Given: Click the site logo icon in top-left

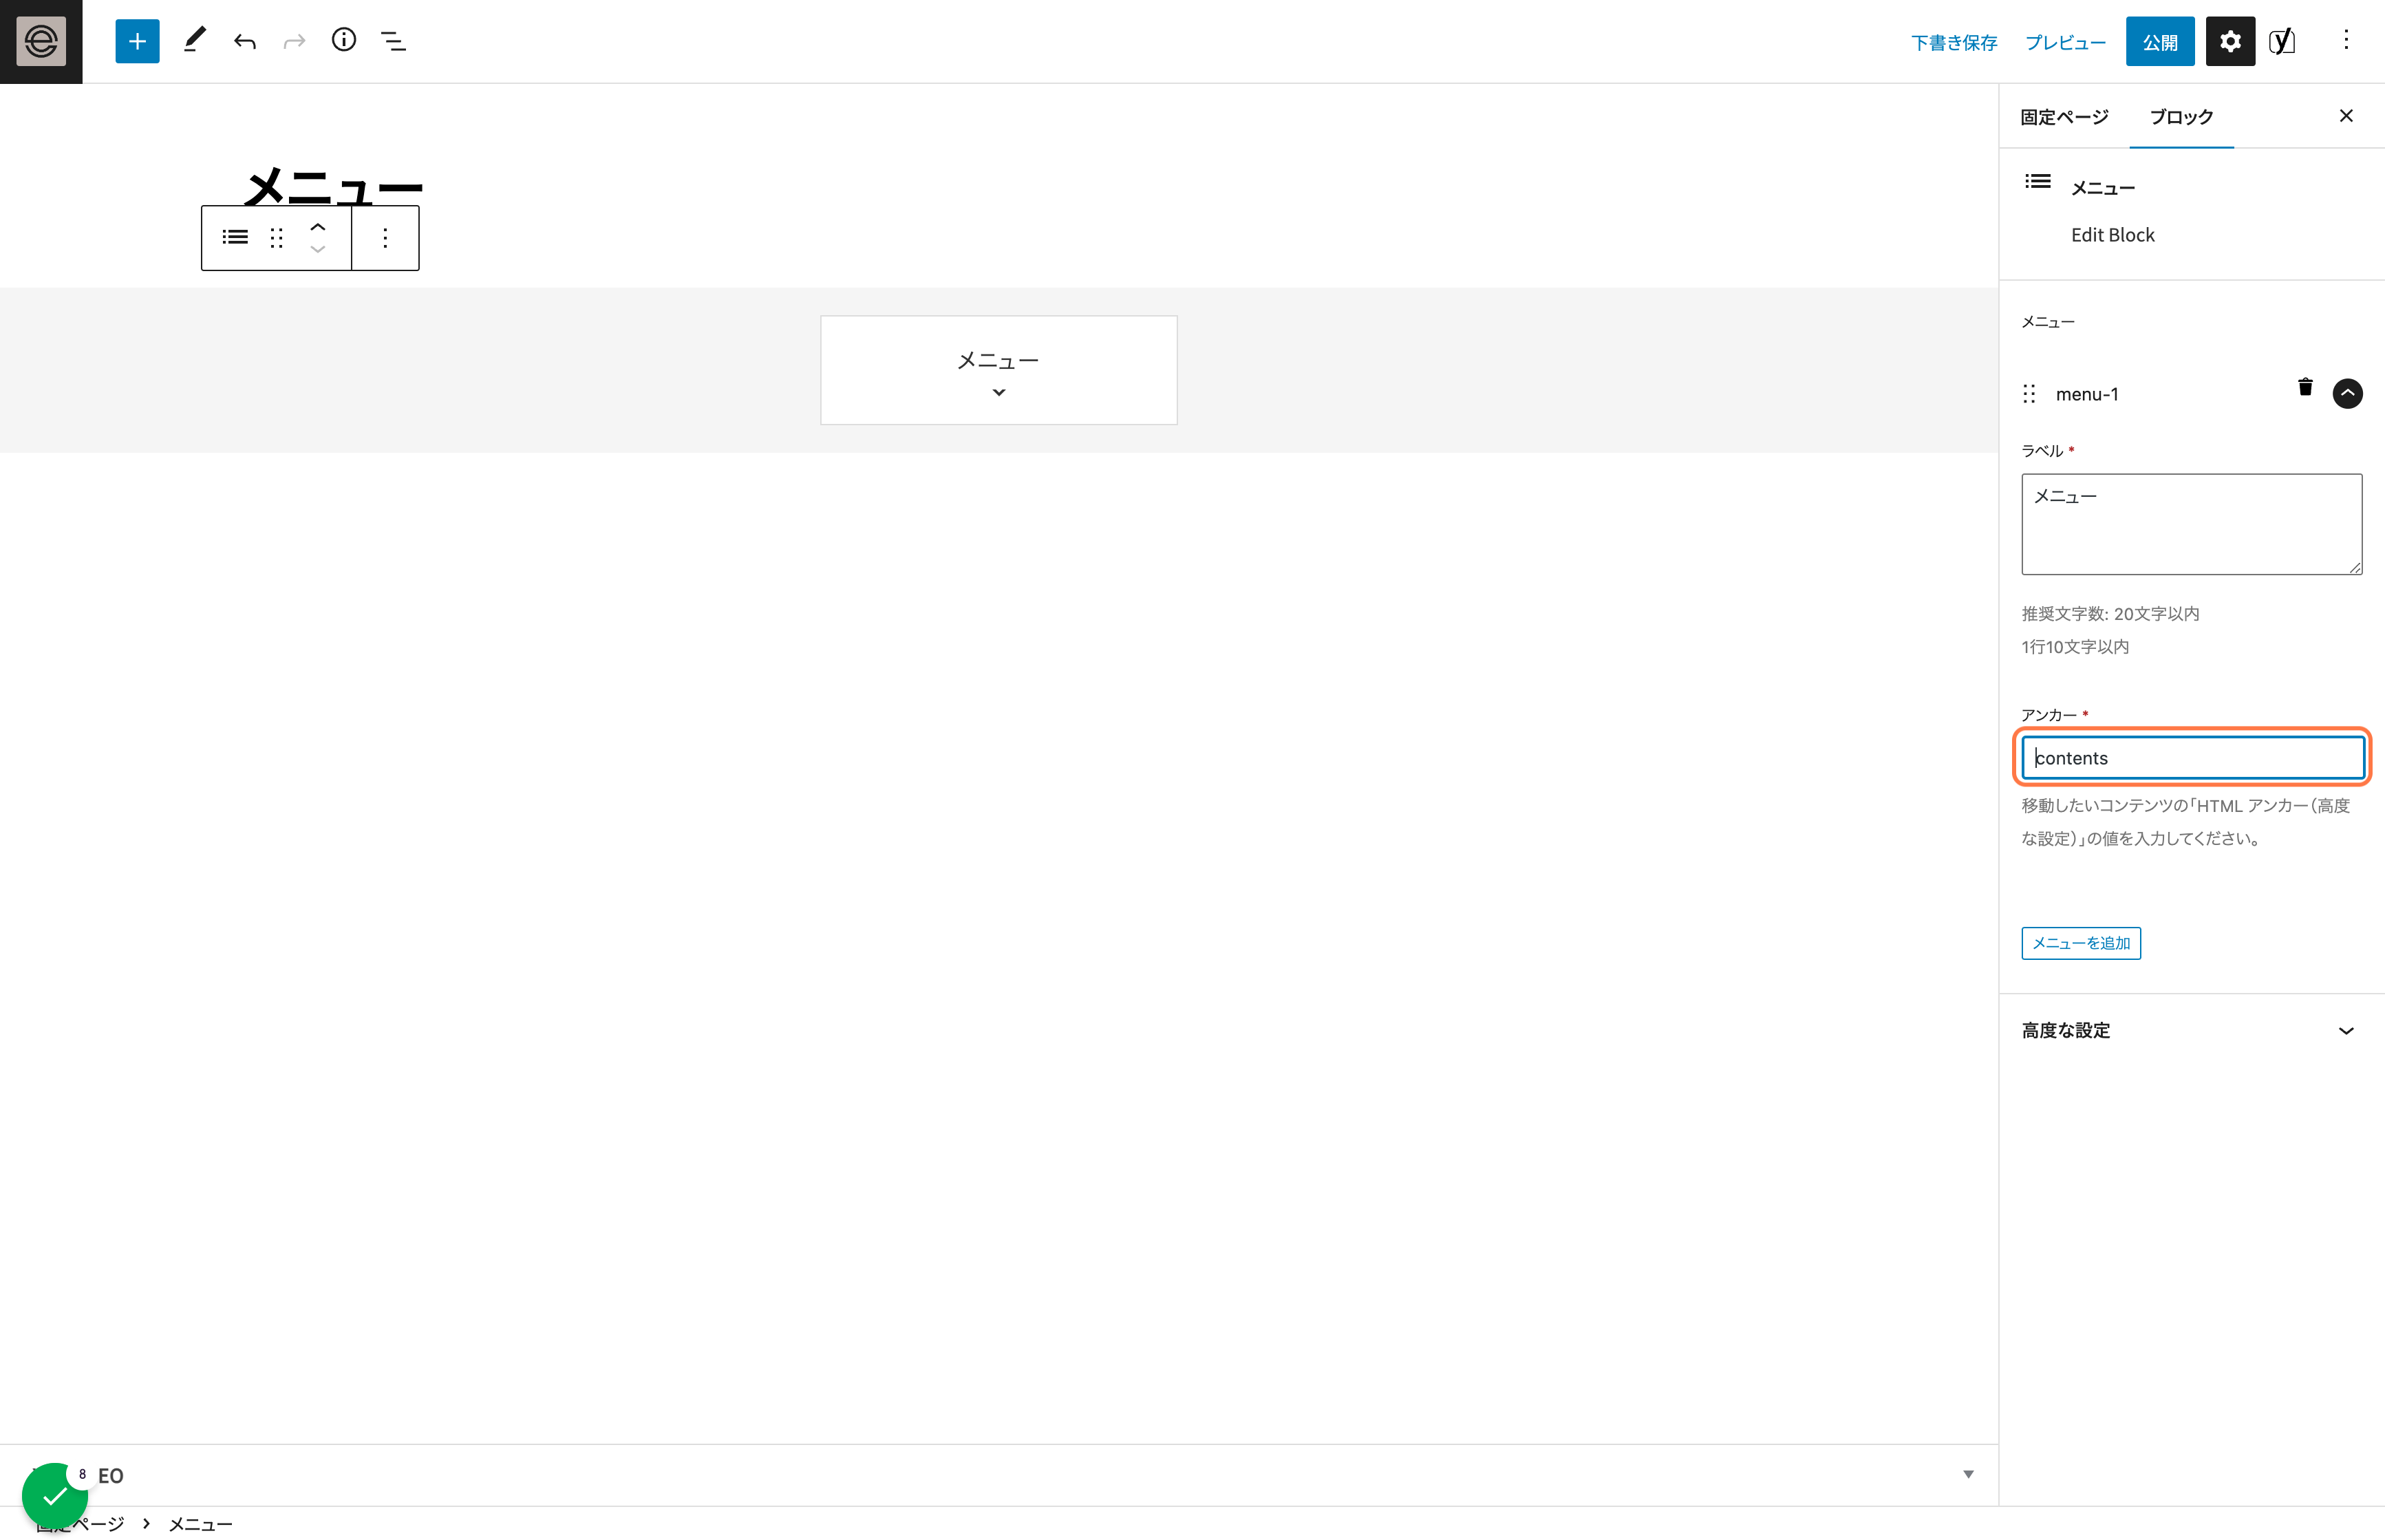Looking at the screenshot, I should (41, 41).
